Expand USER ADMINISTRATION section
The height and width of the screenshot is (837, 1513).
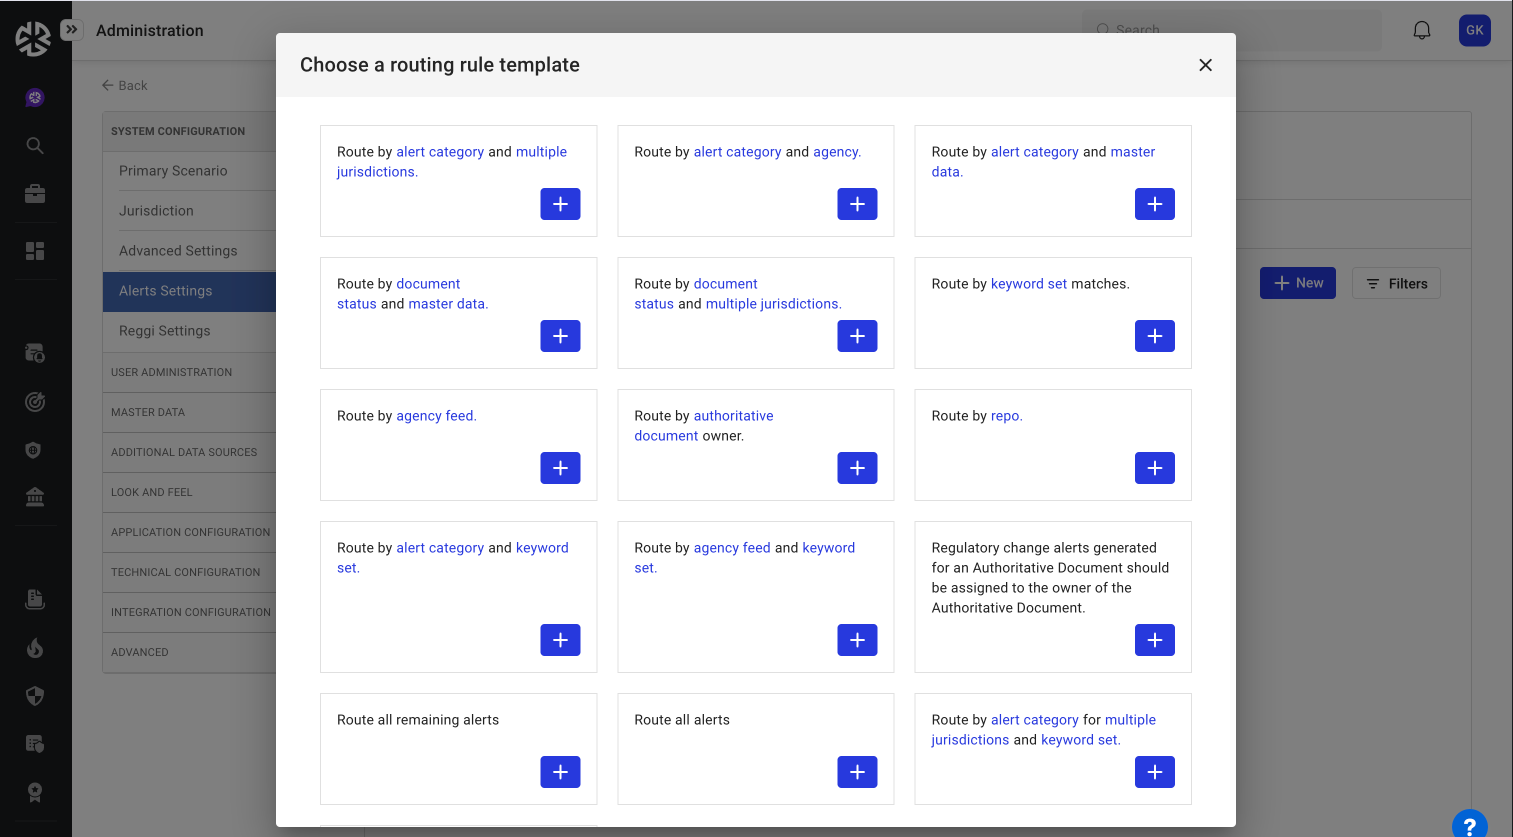point(189,372)
